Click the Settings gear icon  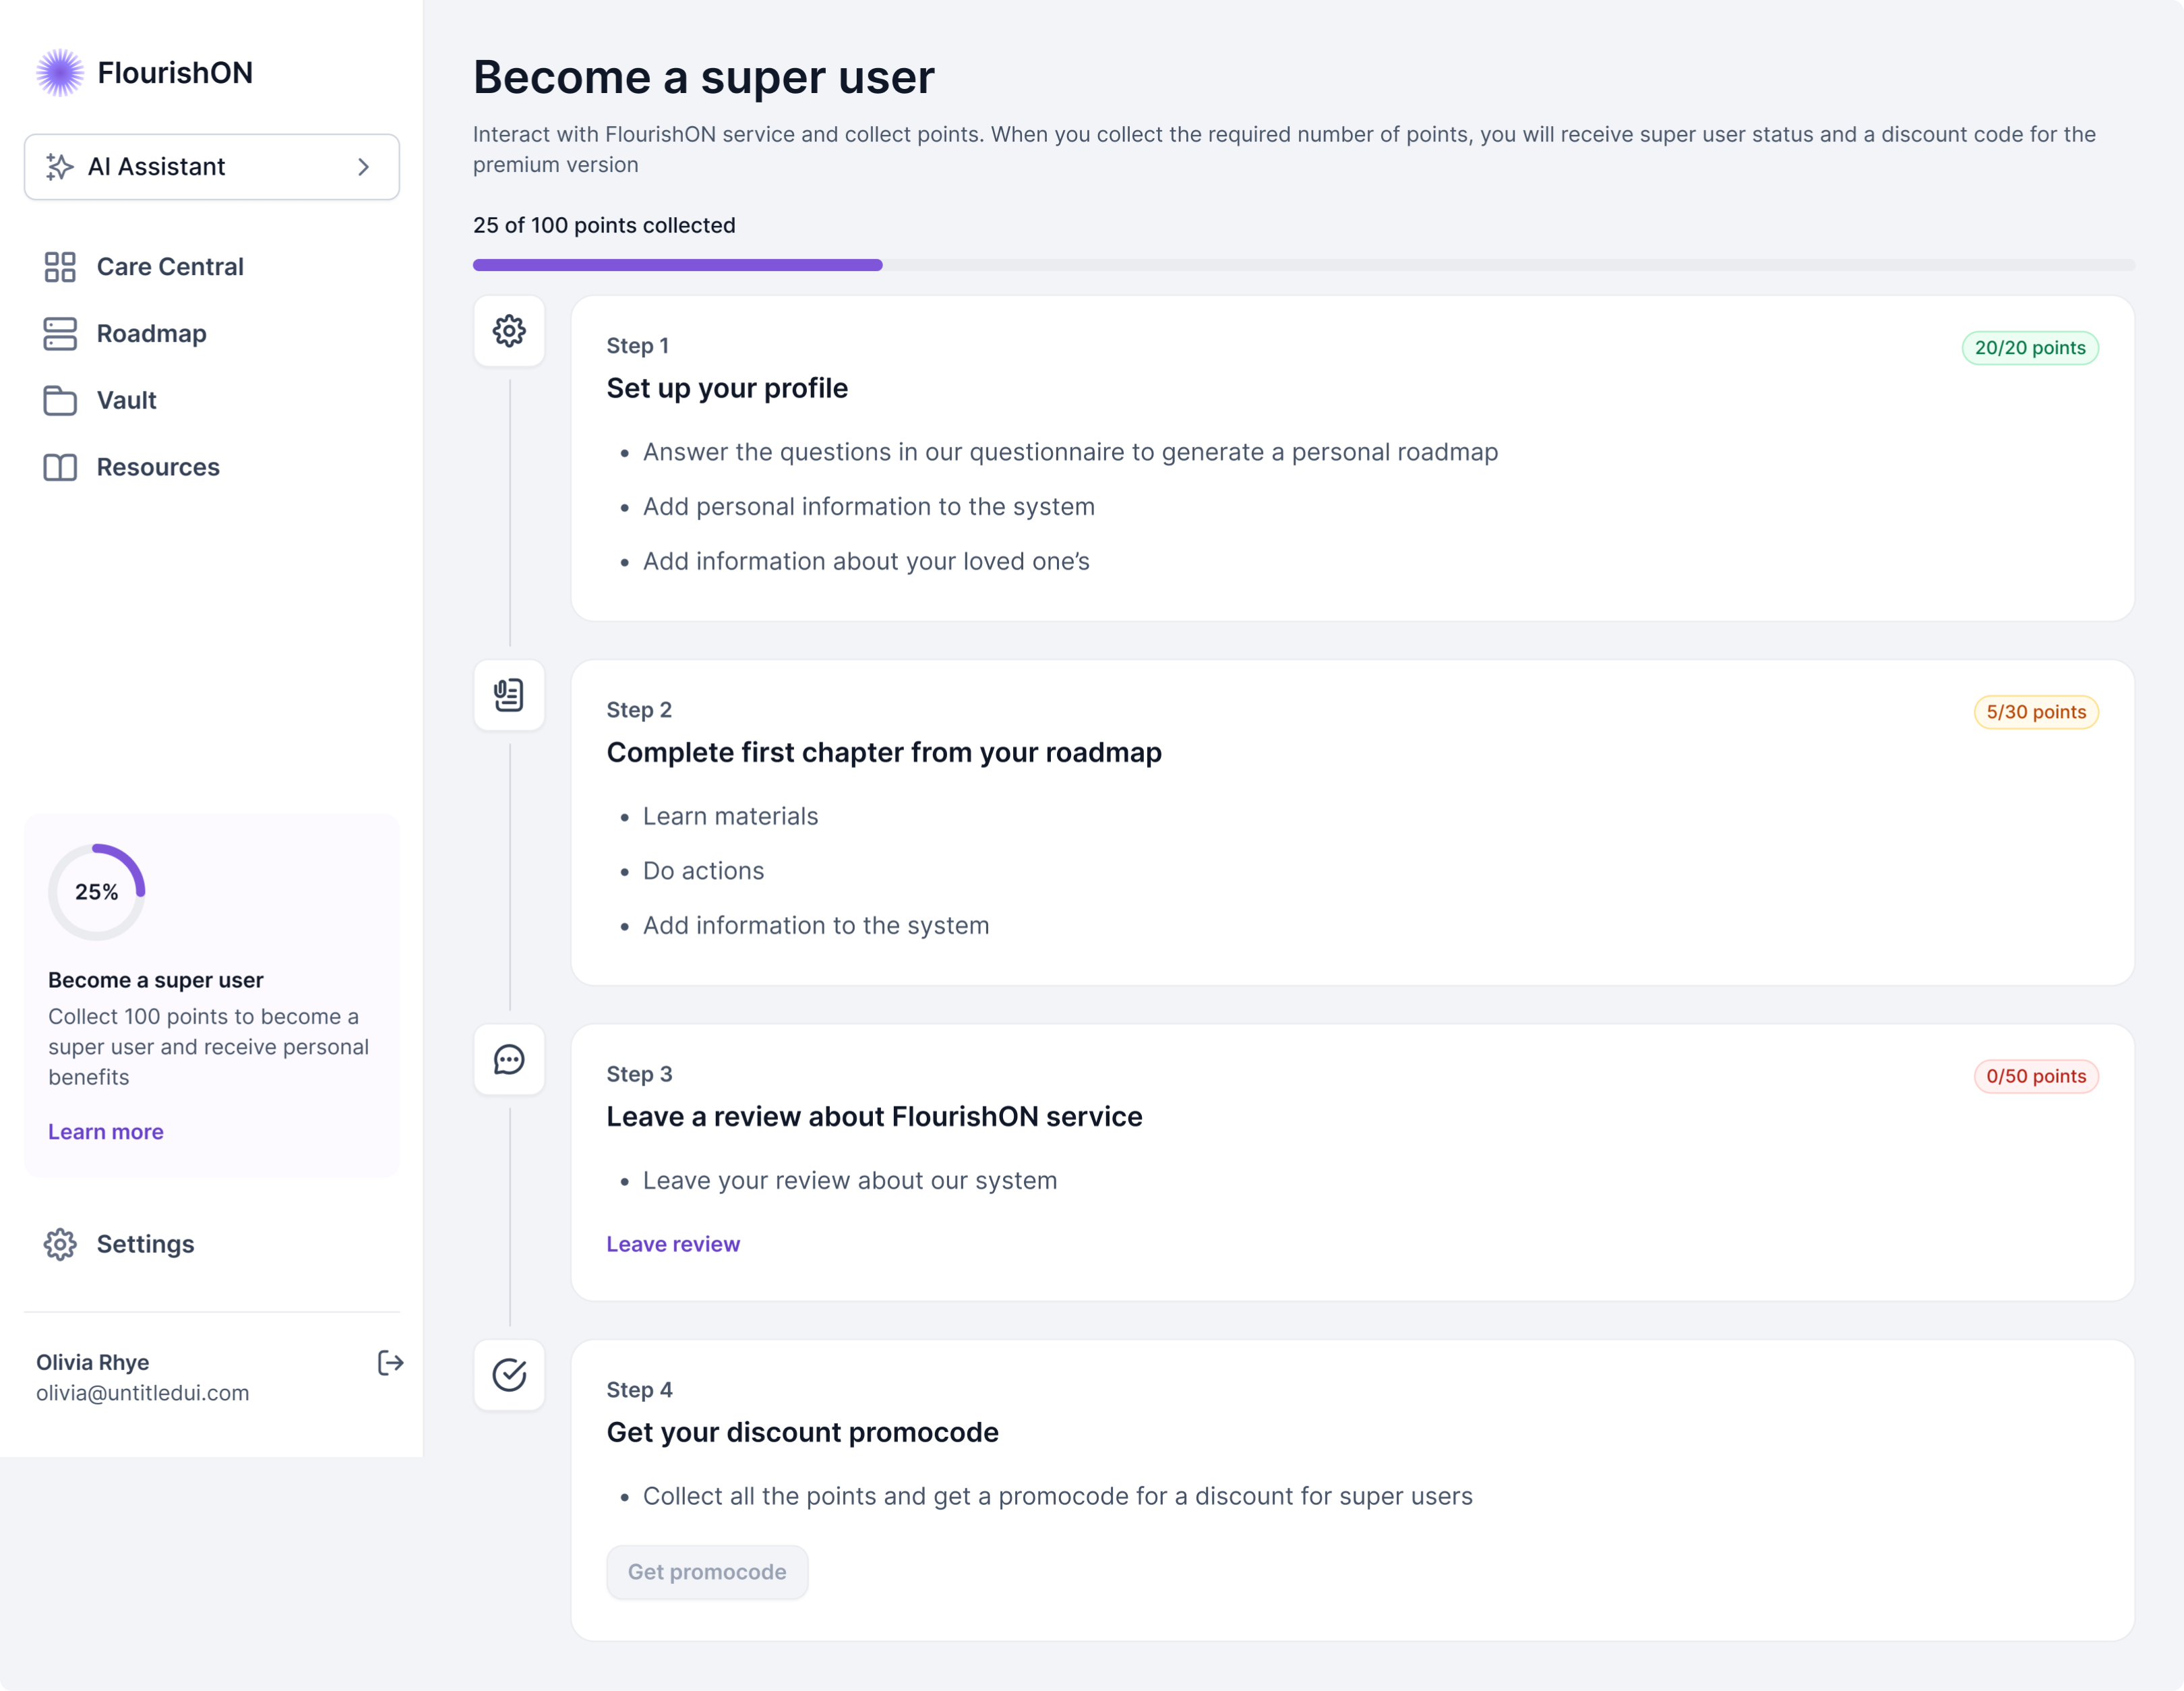pos(60,1244)
